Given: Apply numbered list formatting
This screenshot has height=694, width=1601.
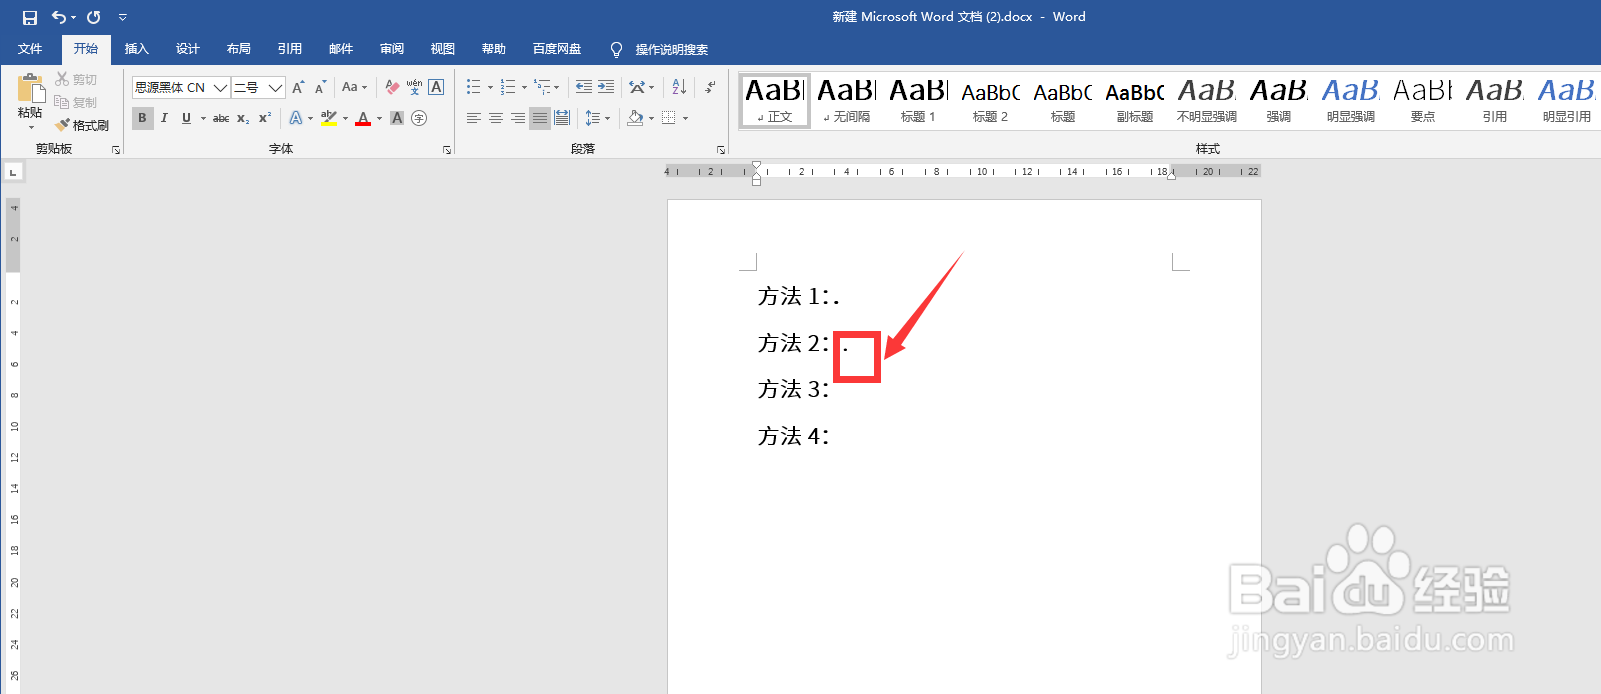Looking at the screenshot, I should [x=508, y=88].
